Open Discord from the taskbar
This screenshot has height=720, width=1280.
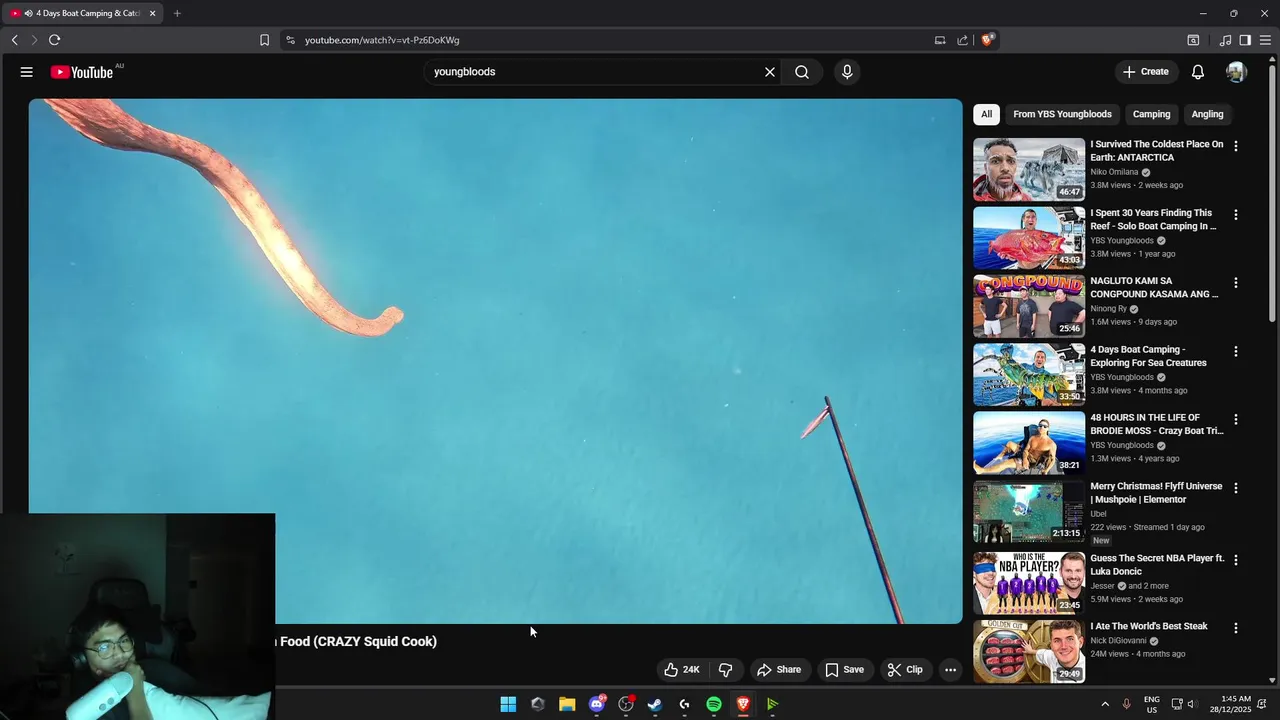coord(597,704)
